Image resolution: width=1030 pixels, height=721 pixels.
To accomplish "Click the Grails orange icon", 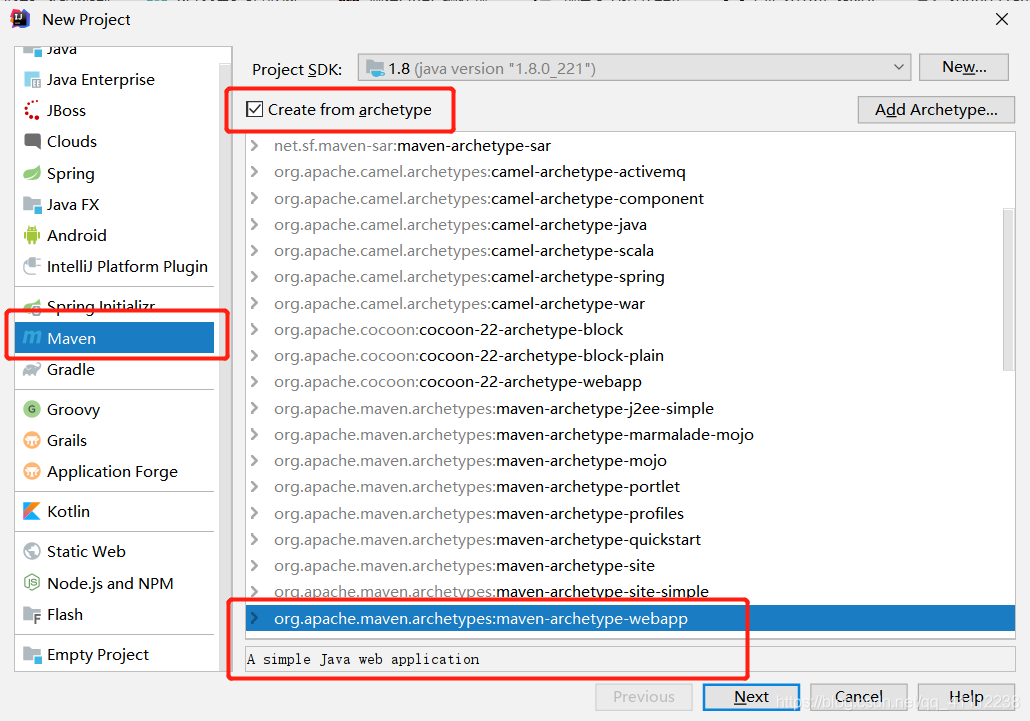I will pos(32,440).
